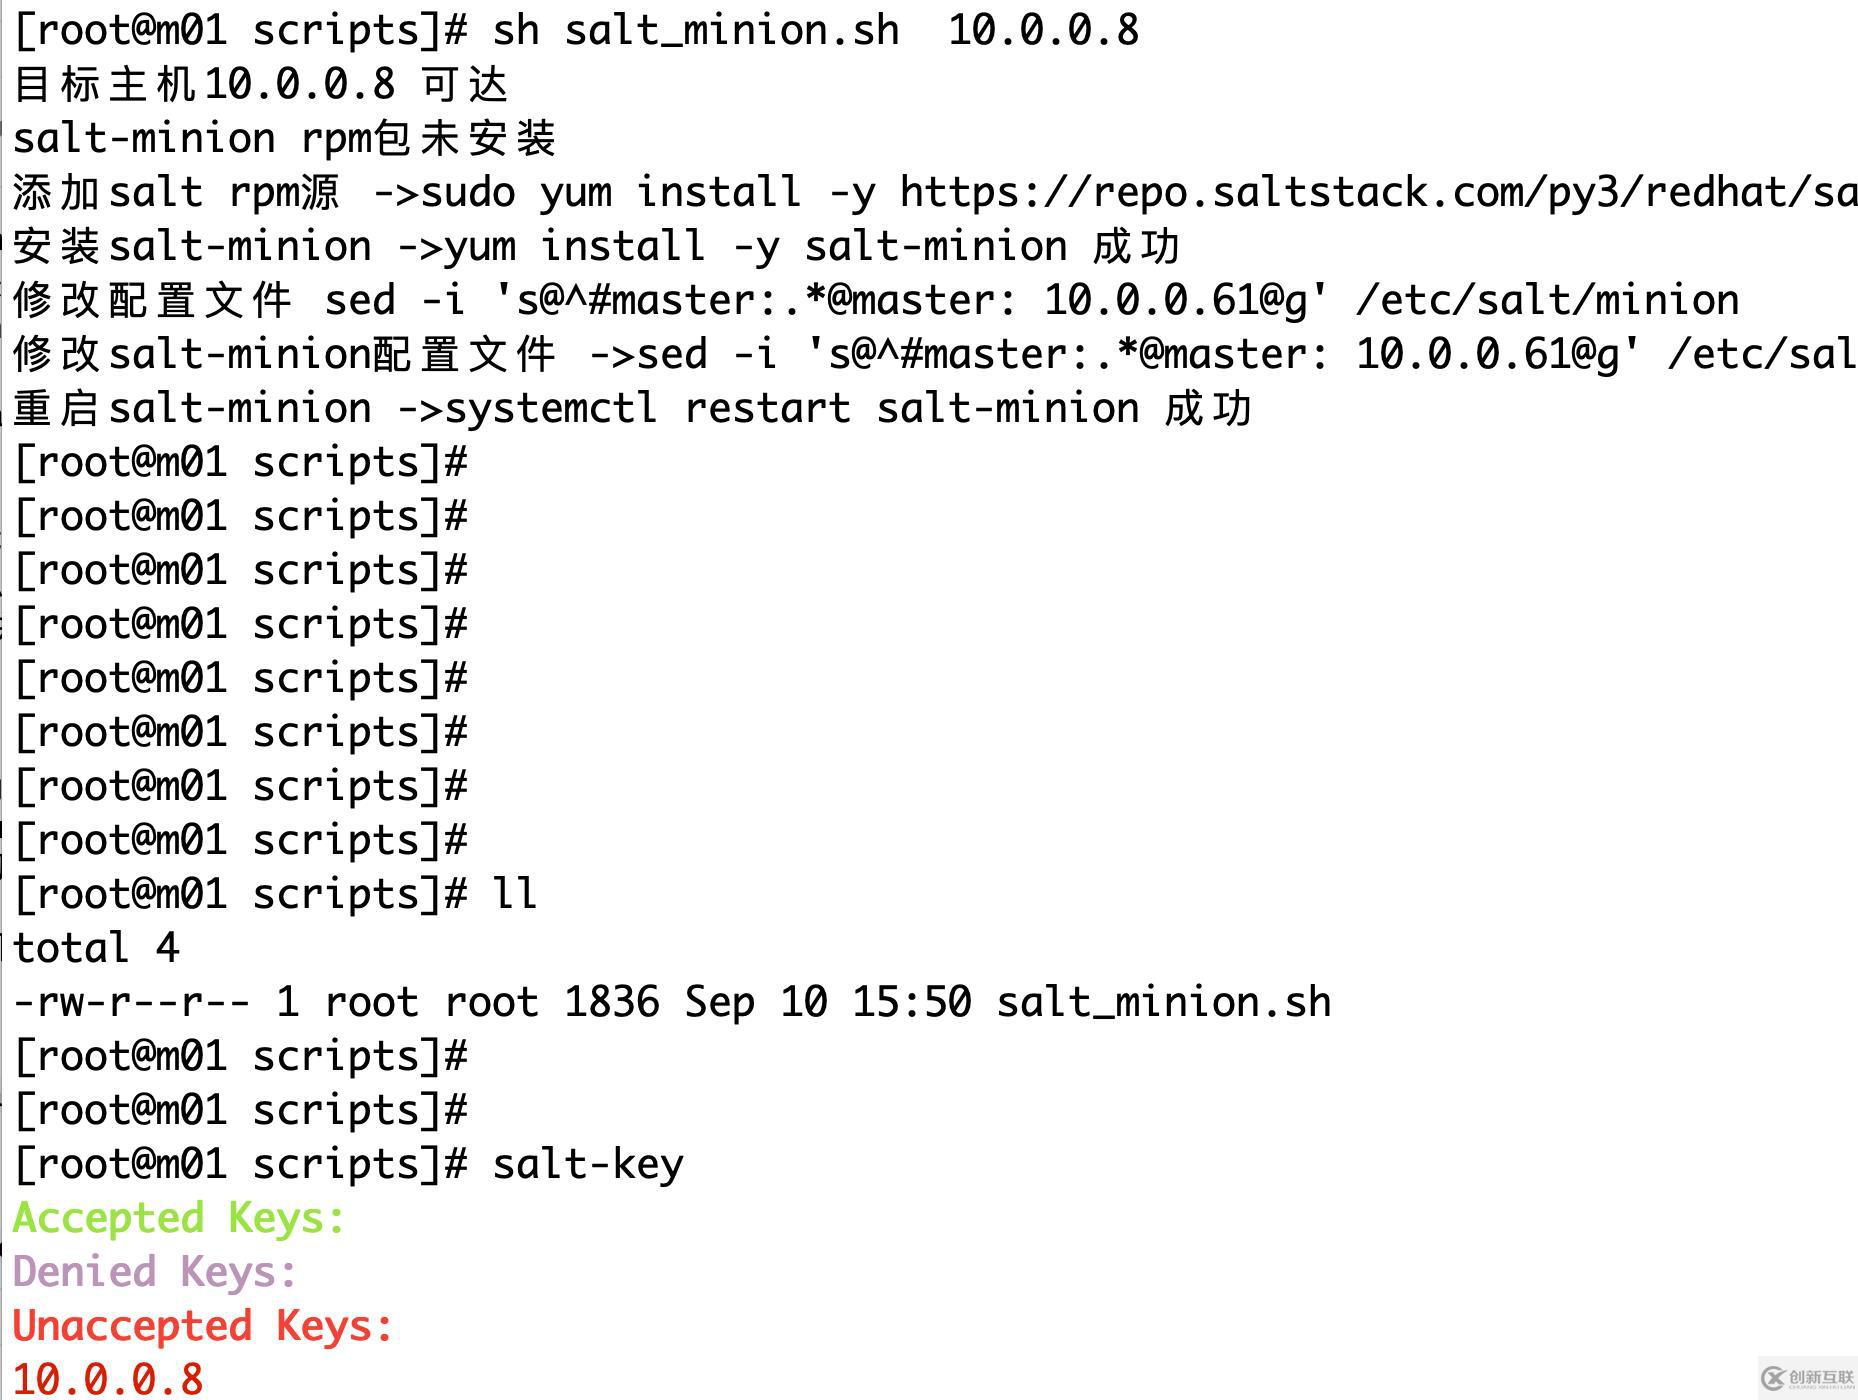The width and height of the screenshot is (1858, 1400).
Task: Click the "目标主机10.0.0.8 可达" output line
Action: 261,84
